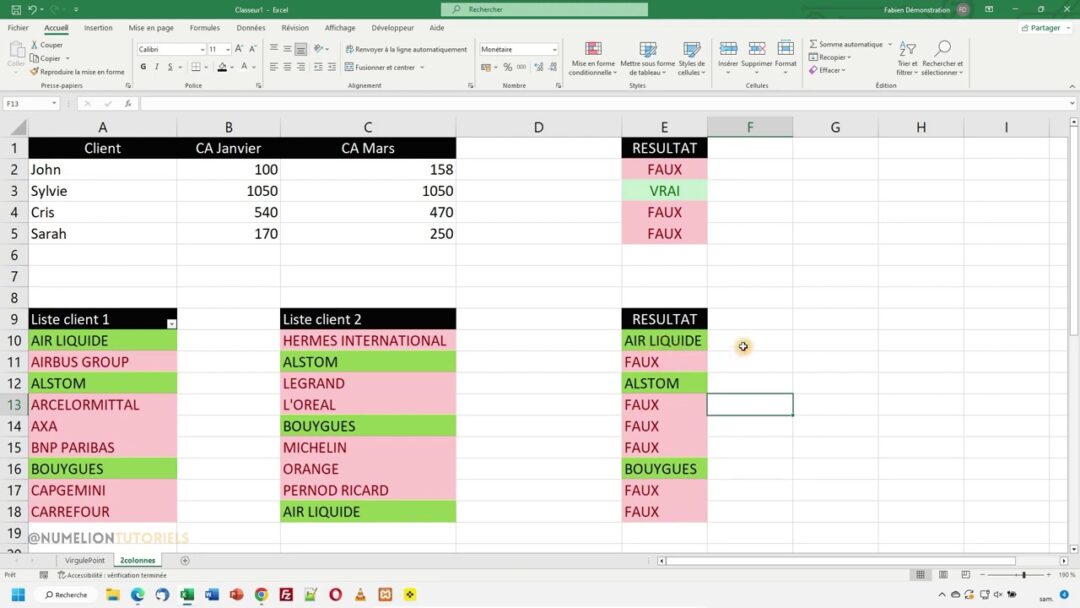Open the 2colonnes sheet tab

coord(137,560)
